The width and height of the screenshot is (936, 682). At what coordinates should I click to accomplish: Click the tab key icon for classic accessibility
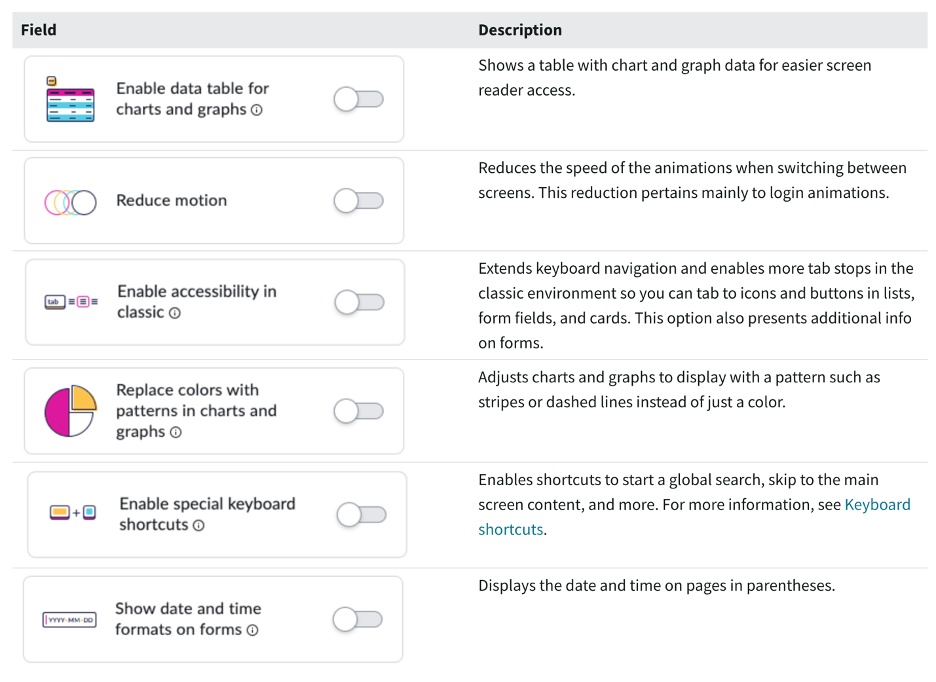68,302
